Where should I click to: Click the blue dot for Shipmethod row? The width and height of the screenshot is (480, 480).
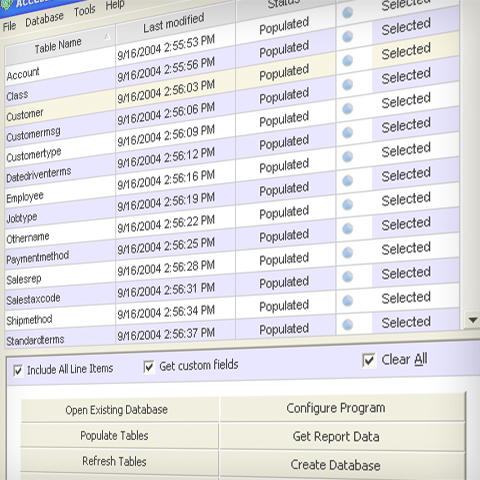pyautogui.click(x=347, y=300)
